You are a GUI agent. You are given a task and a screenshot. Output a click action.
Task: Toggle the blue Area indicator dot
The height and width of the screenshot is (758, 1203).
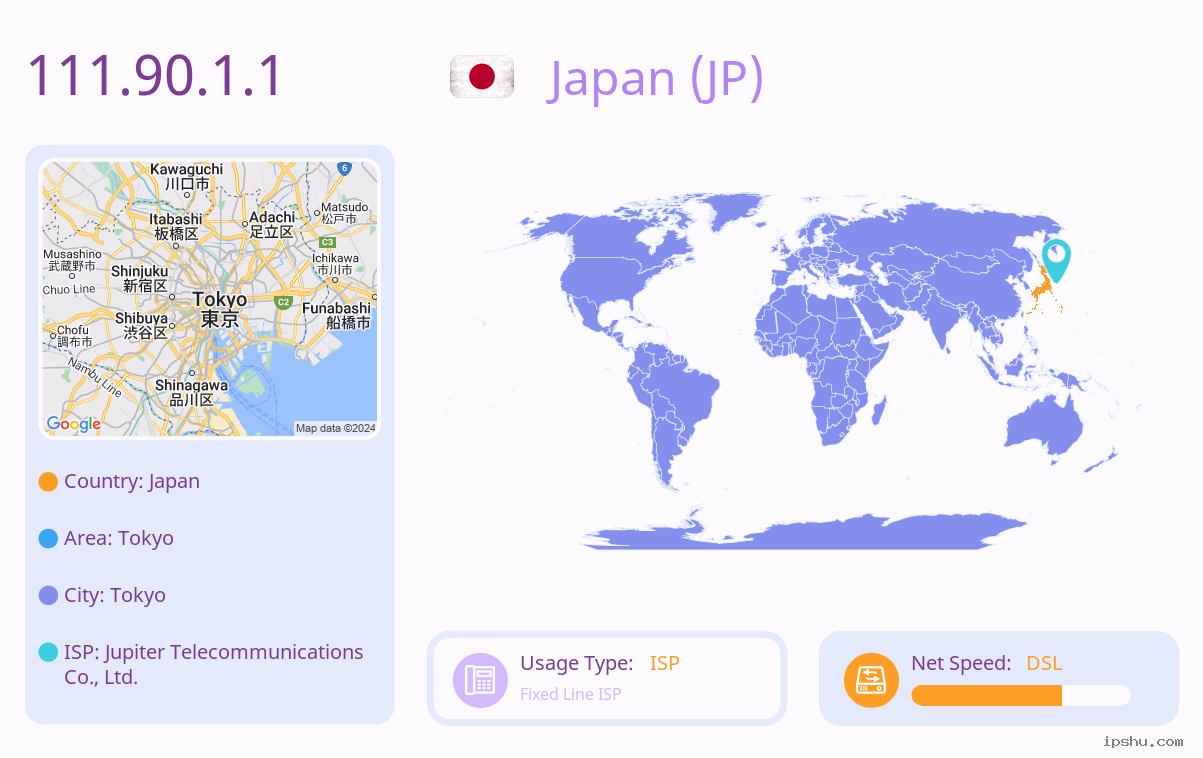coord(46,538)
